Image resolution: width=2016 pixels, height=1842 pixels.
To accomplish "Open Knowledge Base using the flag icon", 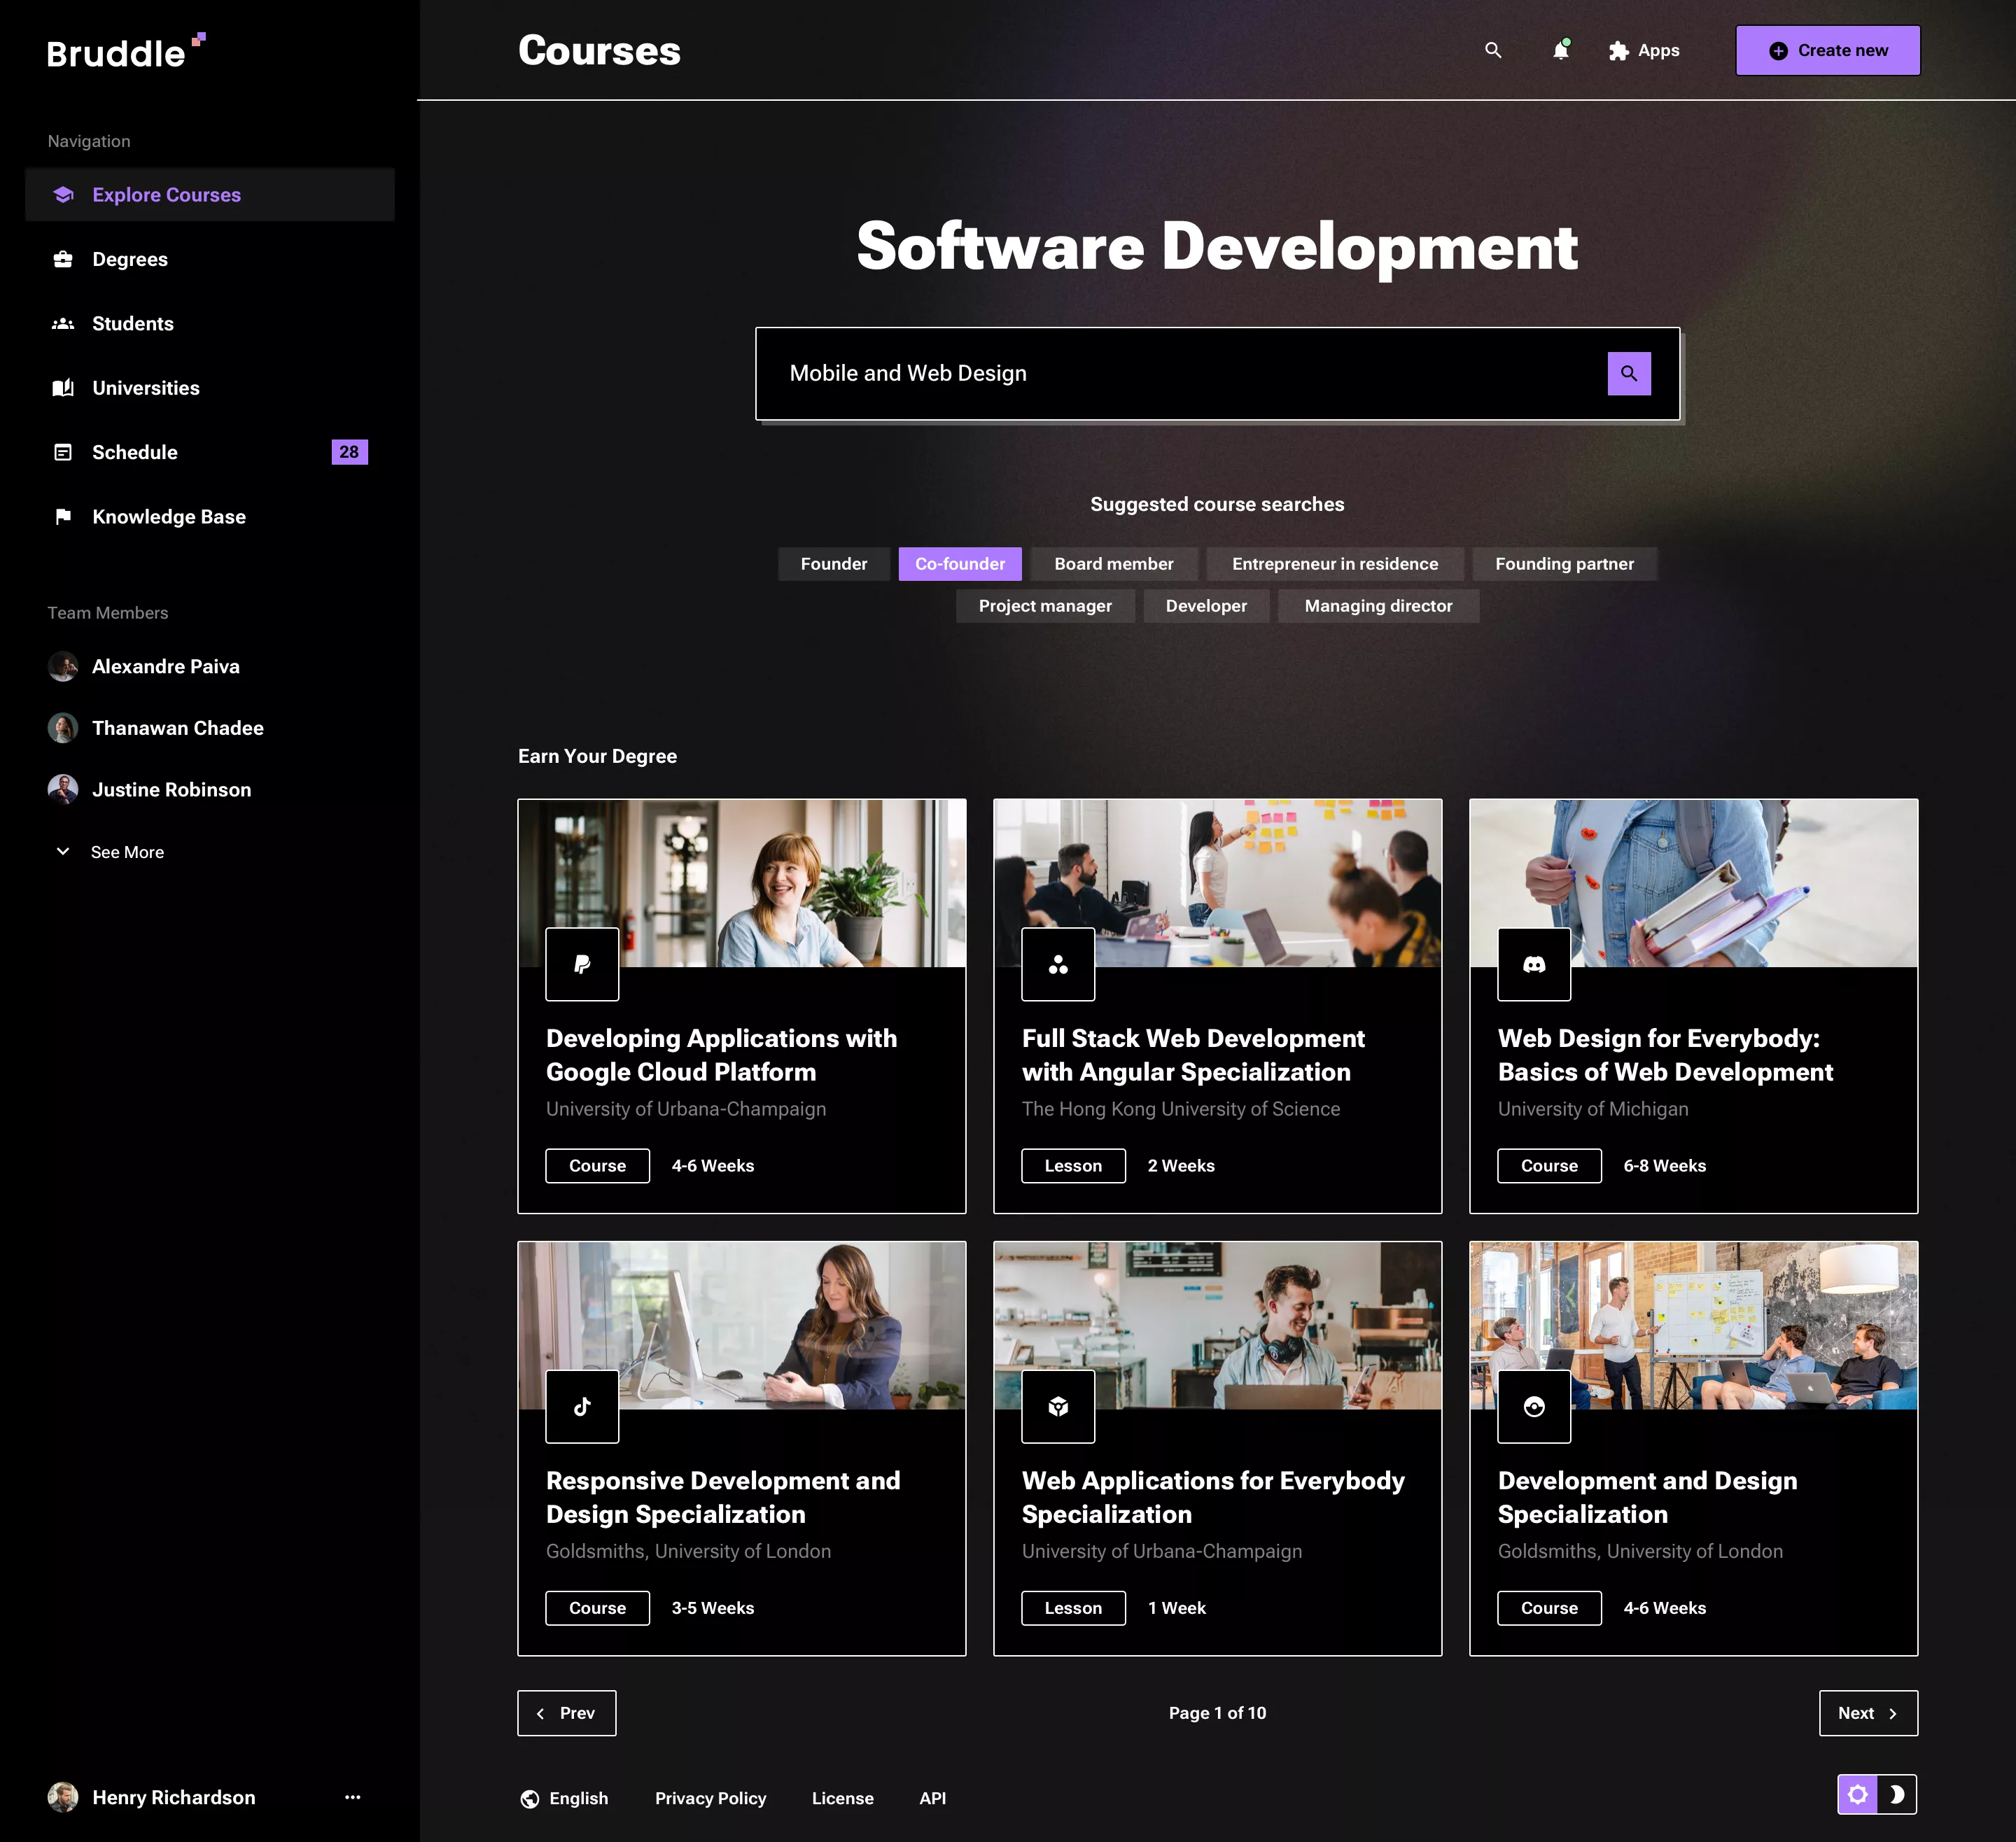I will [x=63, y=516].
